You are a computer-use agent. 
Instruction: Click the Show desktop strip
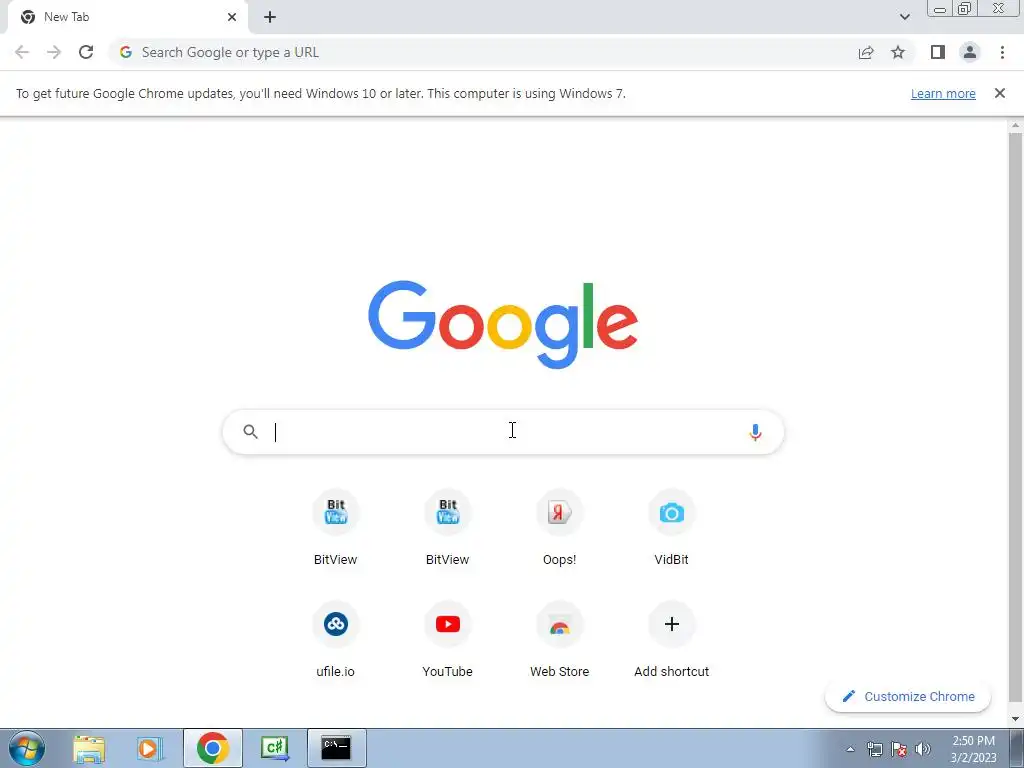[1016, 748]
